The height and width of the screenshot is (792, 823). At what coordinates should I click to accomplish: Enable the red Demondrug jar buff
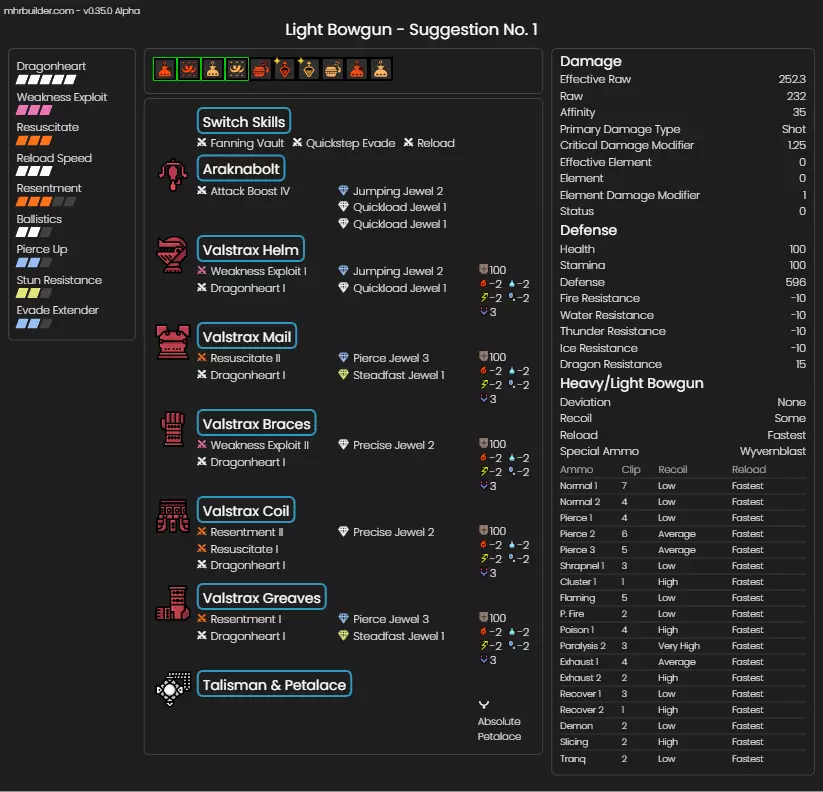tap(261, 69)
